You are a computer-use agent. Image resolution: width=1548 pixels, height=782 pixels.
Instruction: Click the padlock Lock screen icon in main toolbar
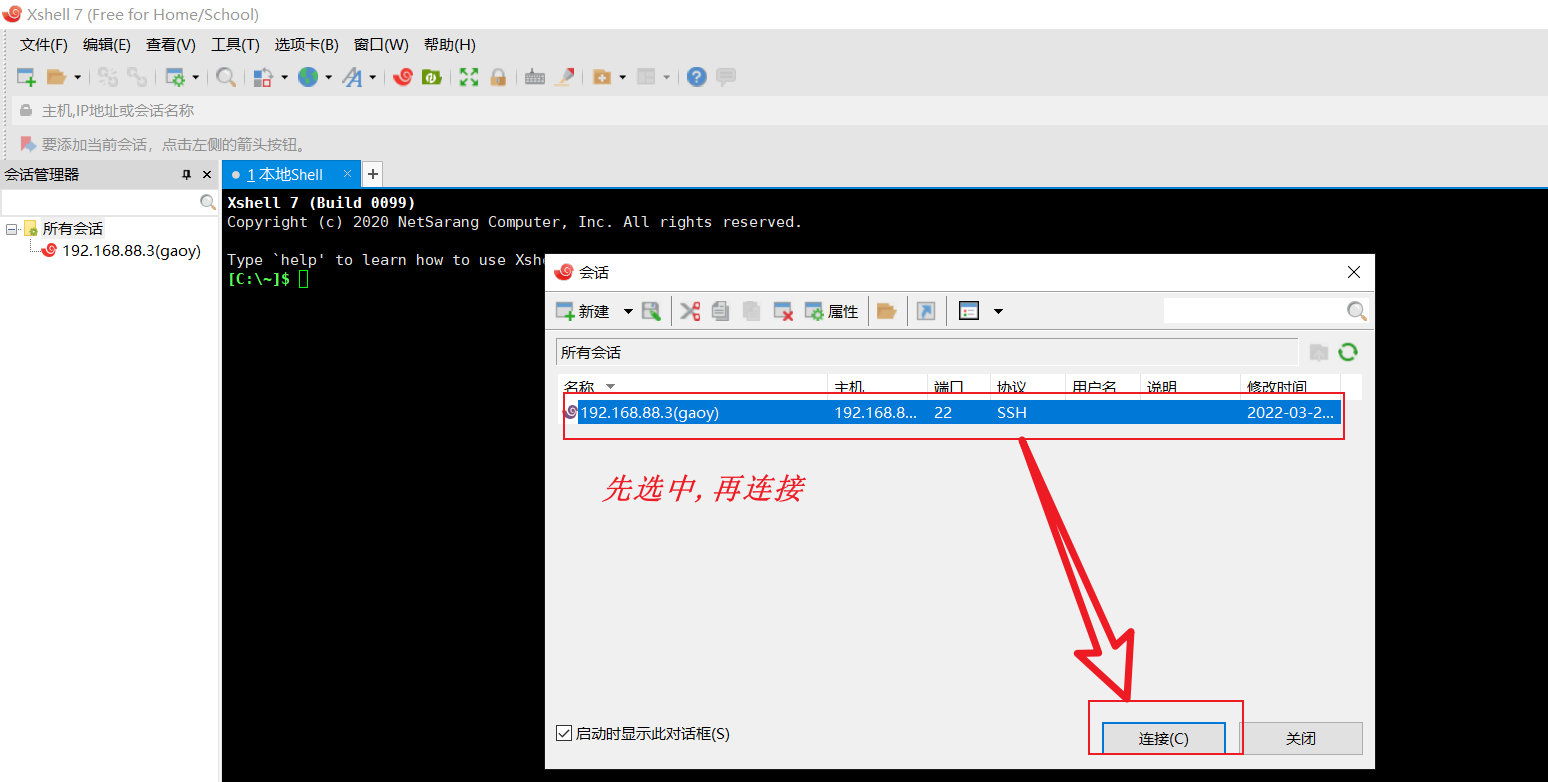pos(498,77)
